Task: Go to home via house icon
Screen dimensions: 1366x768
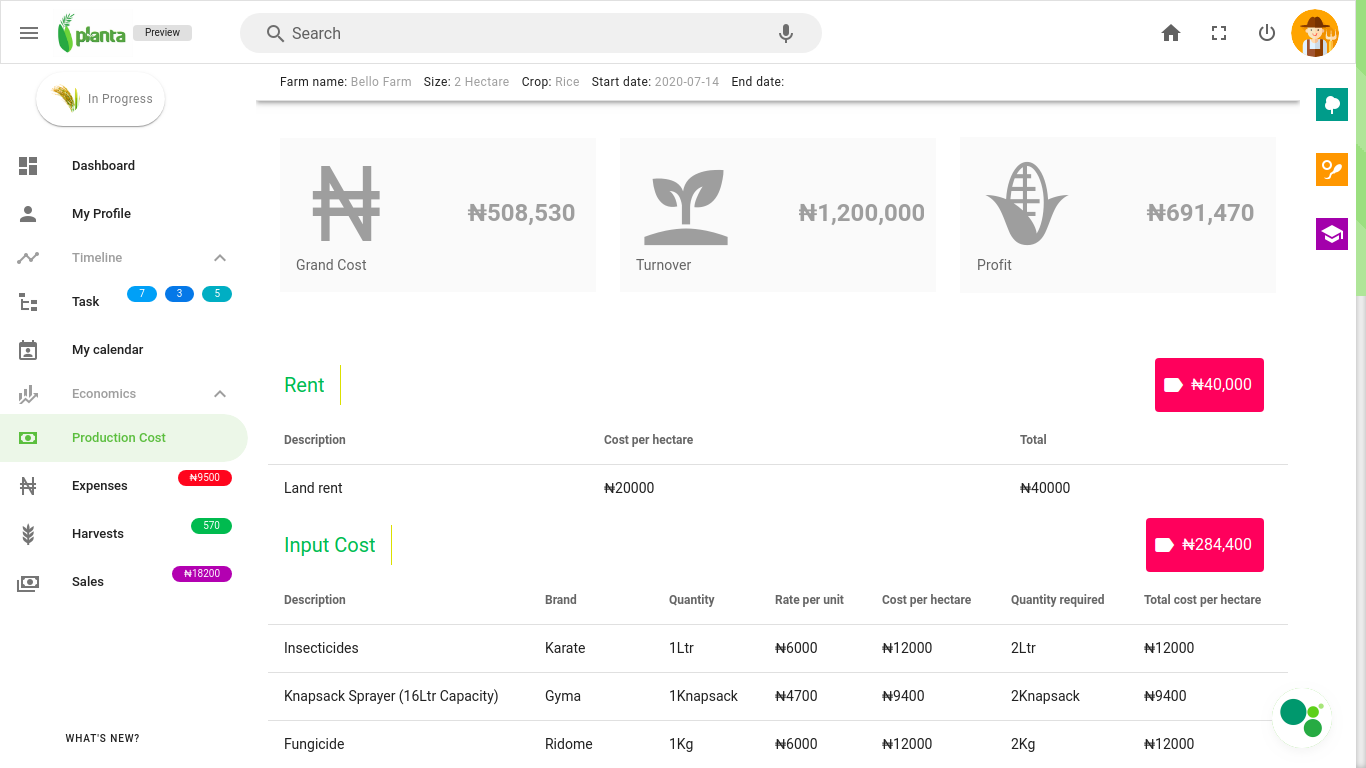Action: coord(1171,33)
